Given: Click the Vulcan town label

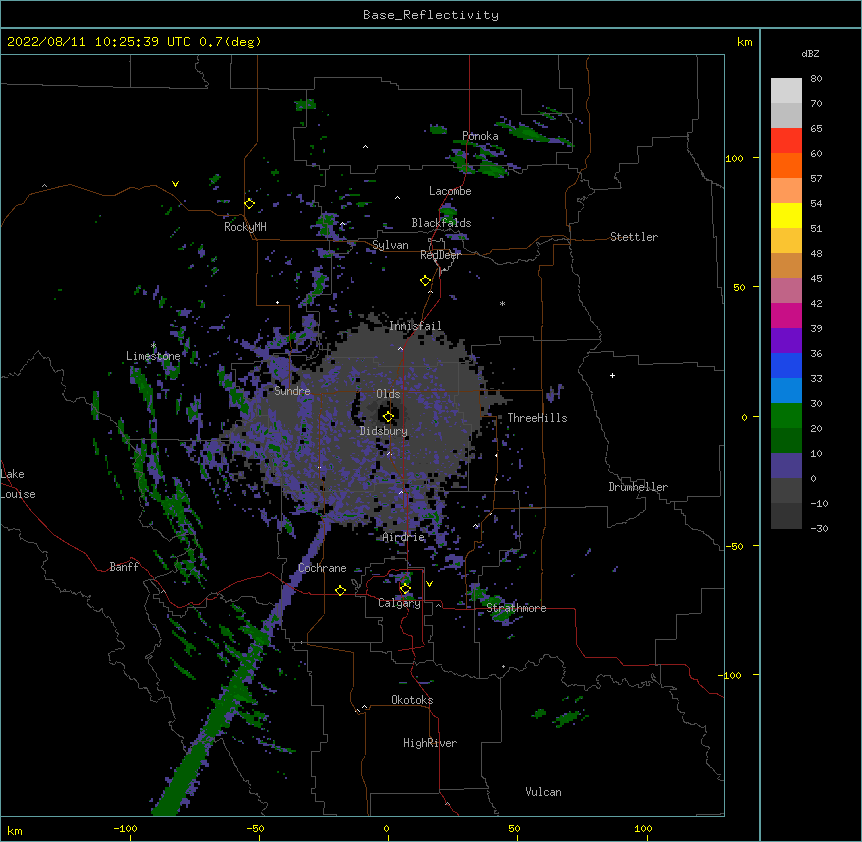Looking at the screenshot, I should (543, 792).
